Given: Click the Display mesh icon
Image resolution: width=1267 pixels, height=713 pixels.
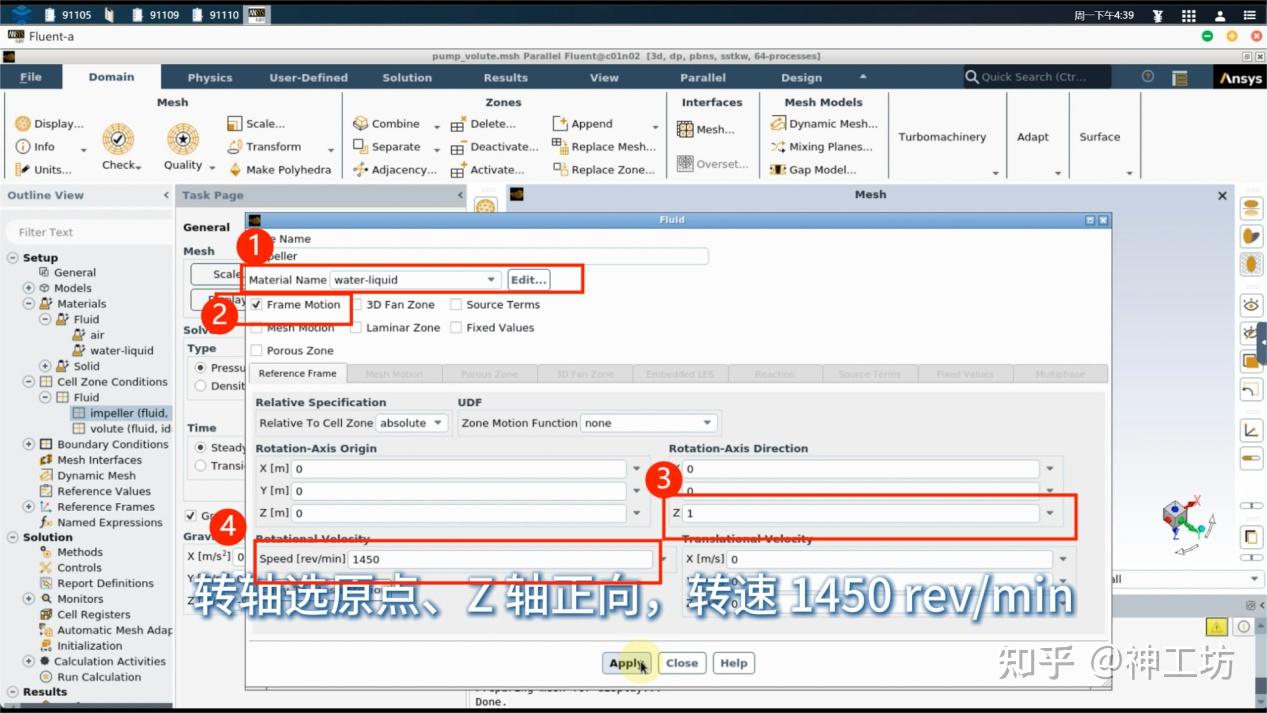Looking at the screenshot, I should tap(22, 124).
